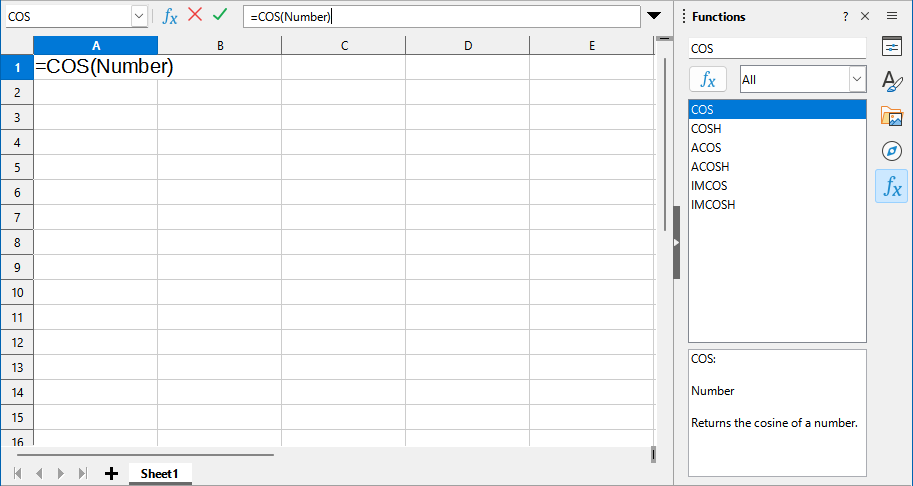
Task: Select row 1 header
Action: pyautogui.click(x=17, y=68)
